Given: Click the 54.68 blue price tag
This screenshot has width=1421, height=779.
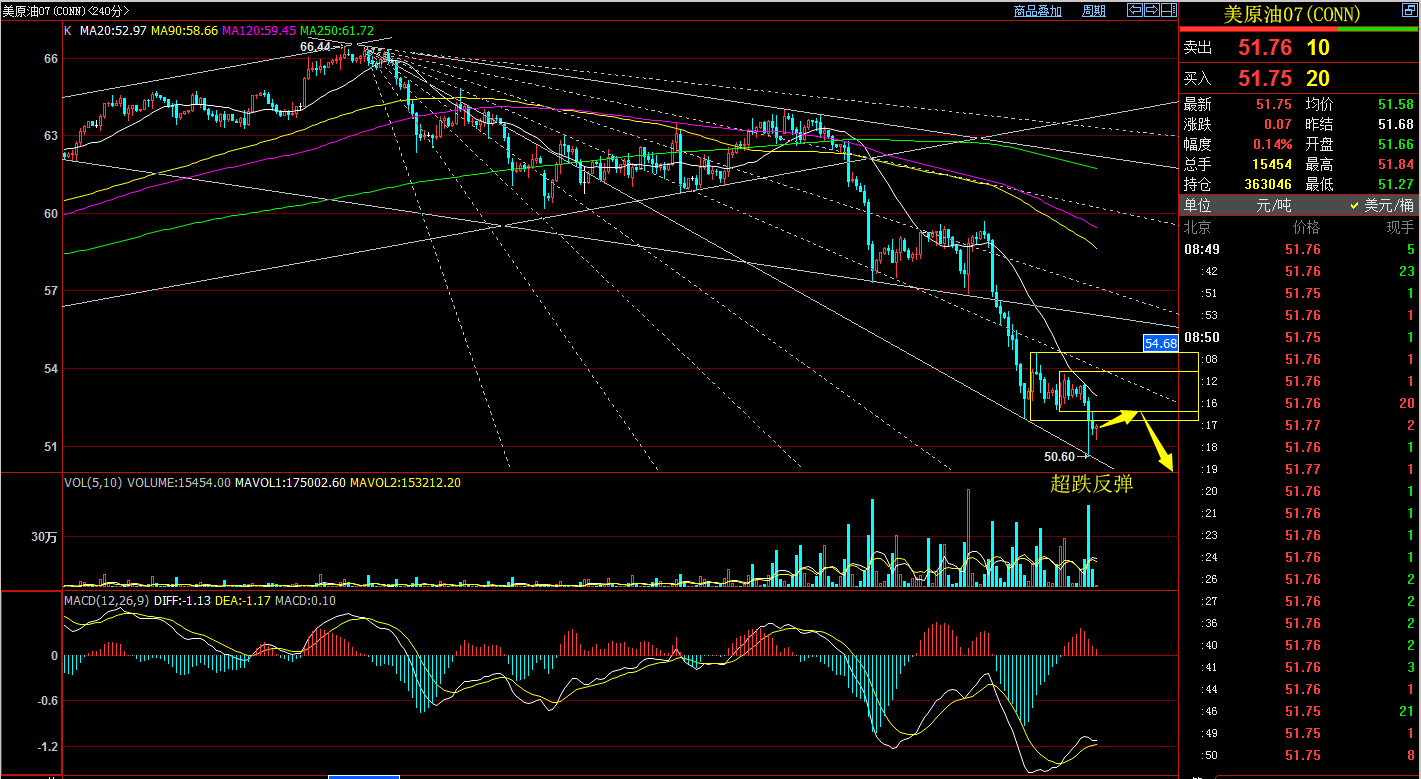Looking at the screenshot, I should (x=1161, y=343).
